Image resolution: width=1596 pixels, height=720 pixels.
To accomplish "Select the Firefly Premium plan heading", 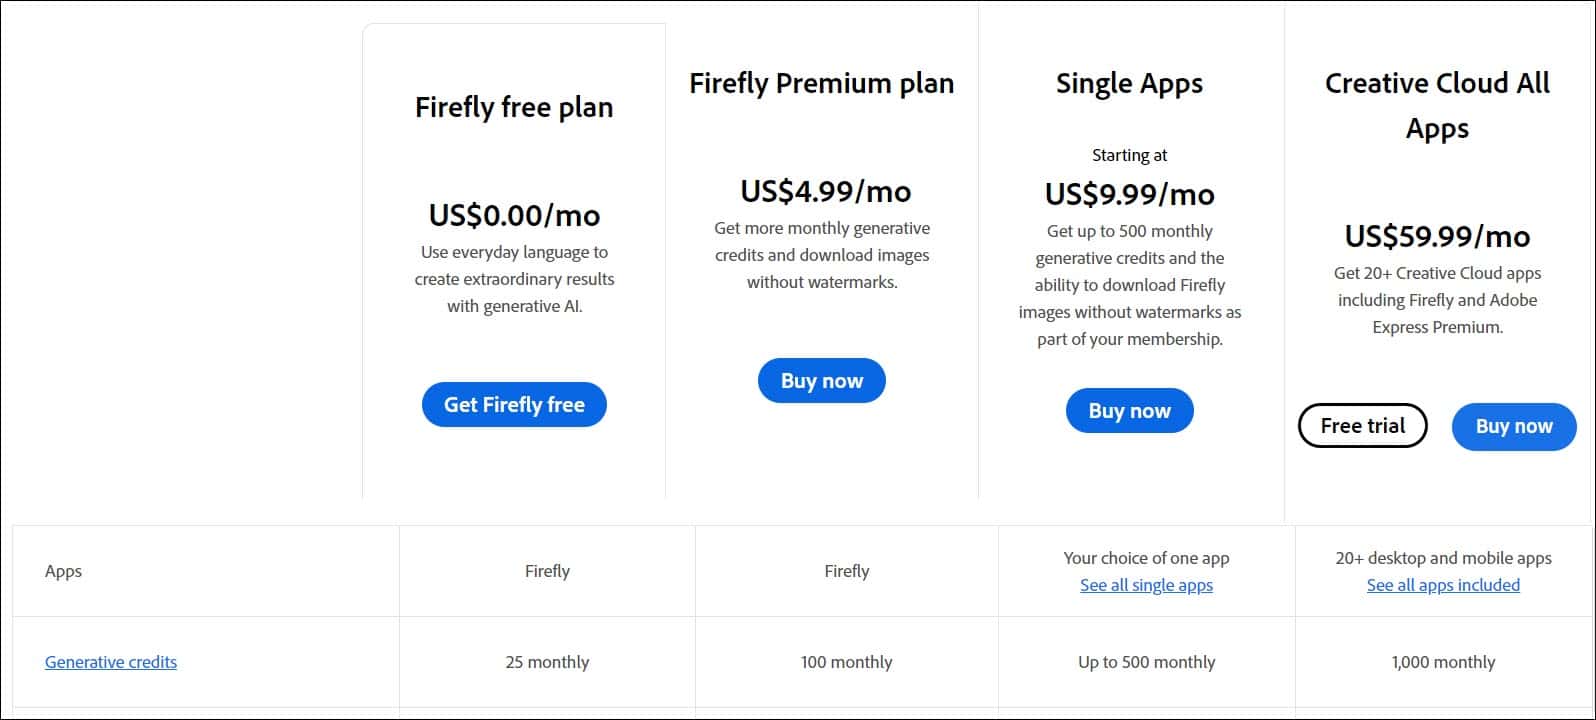I will coord(821,84).
